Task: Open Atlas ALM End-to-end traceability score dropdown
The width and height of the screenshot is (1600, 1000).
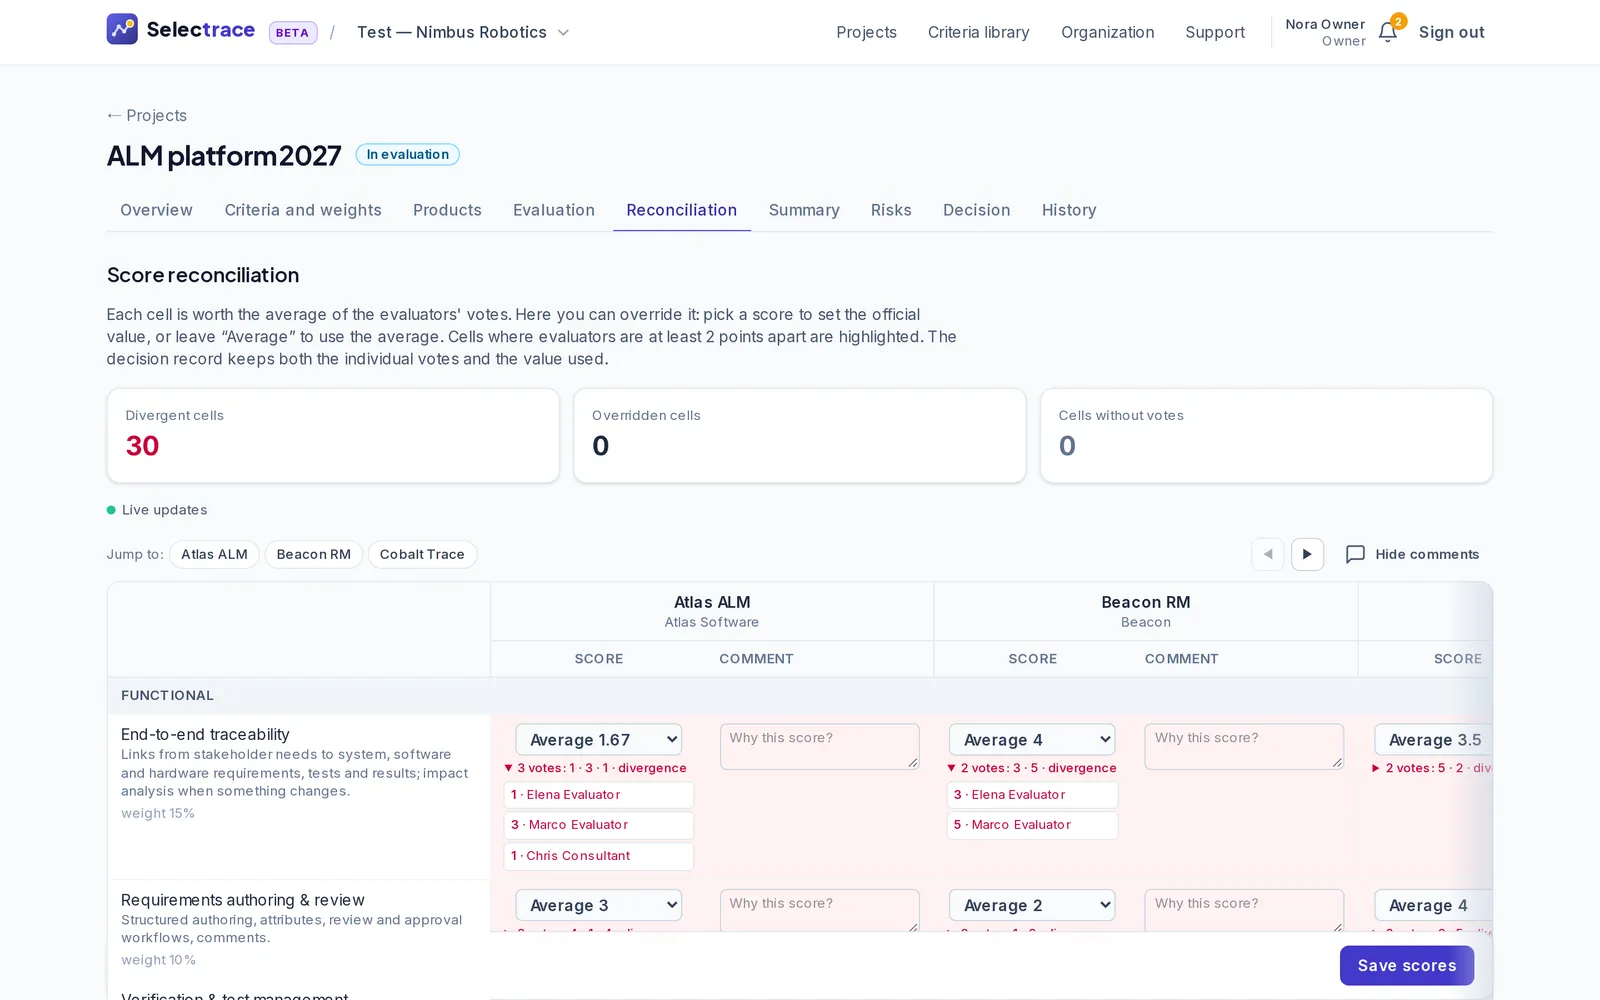Action: coord(599,740)
